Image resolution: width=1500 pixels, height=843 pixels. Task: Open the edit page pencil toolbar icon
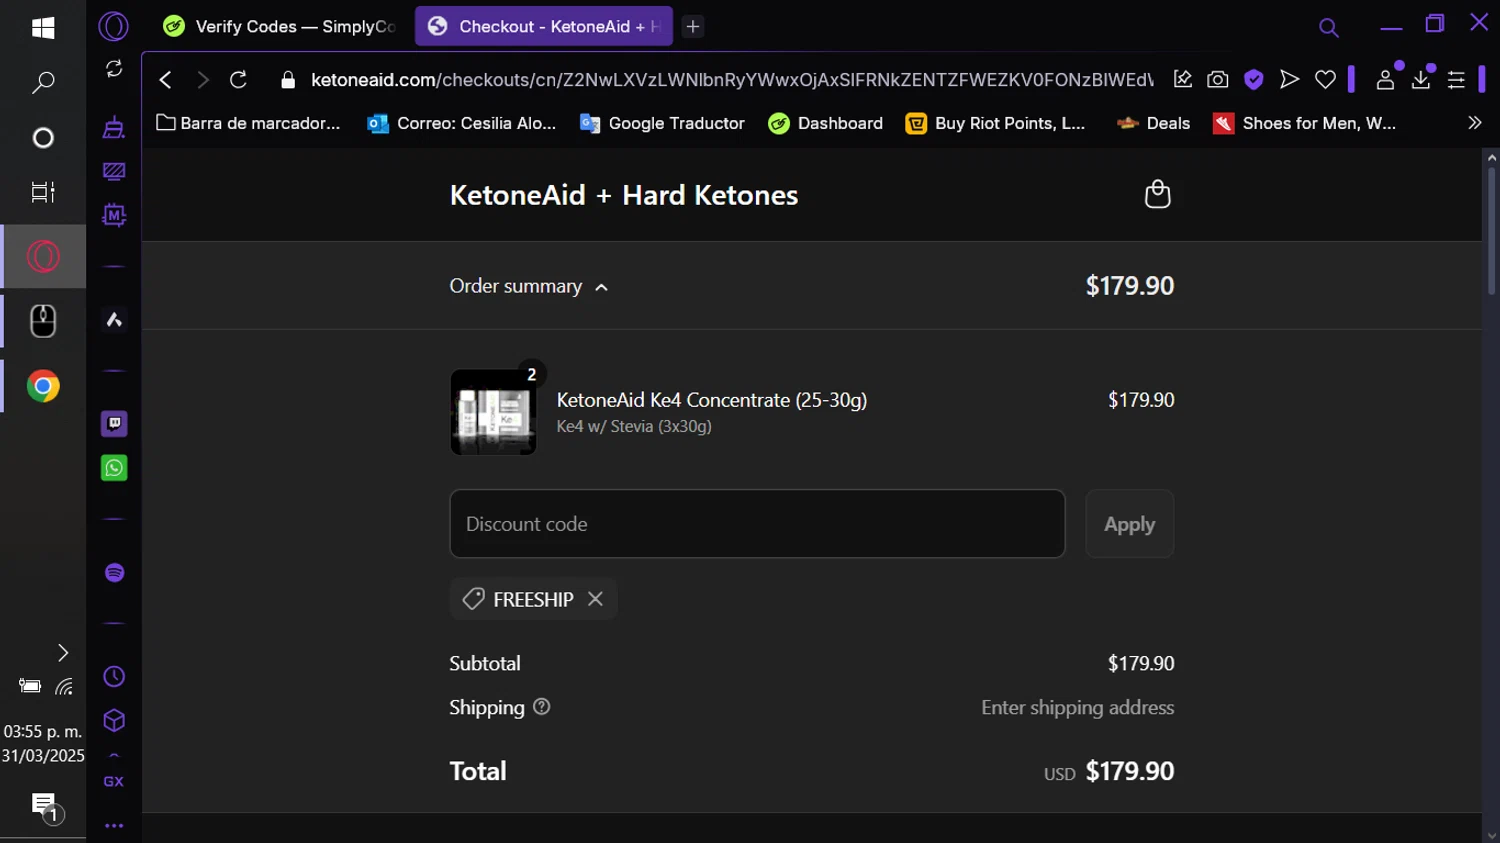coord(1182,80)
